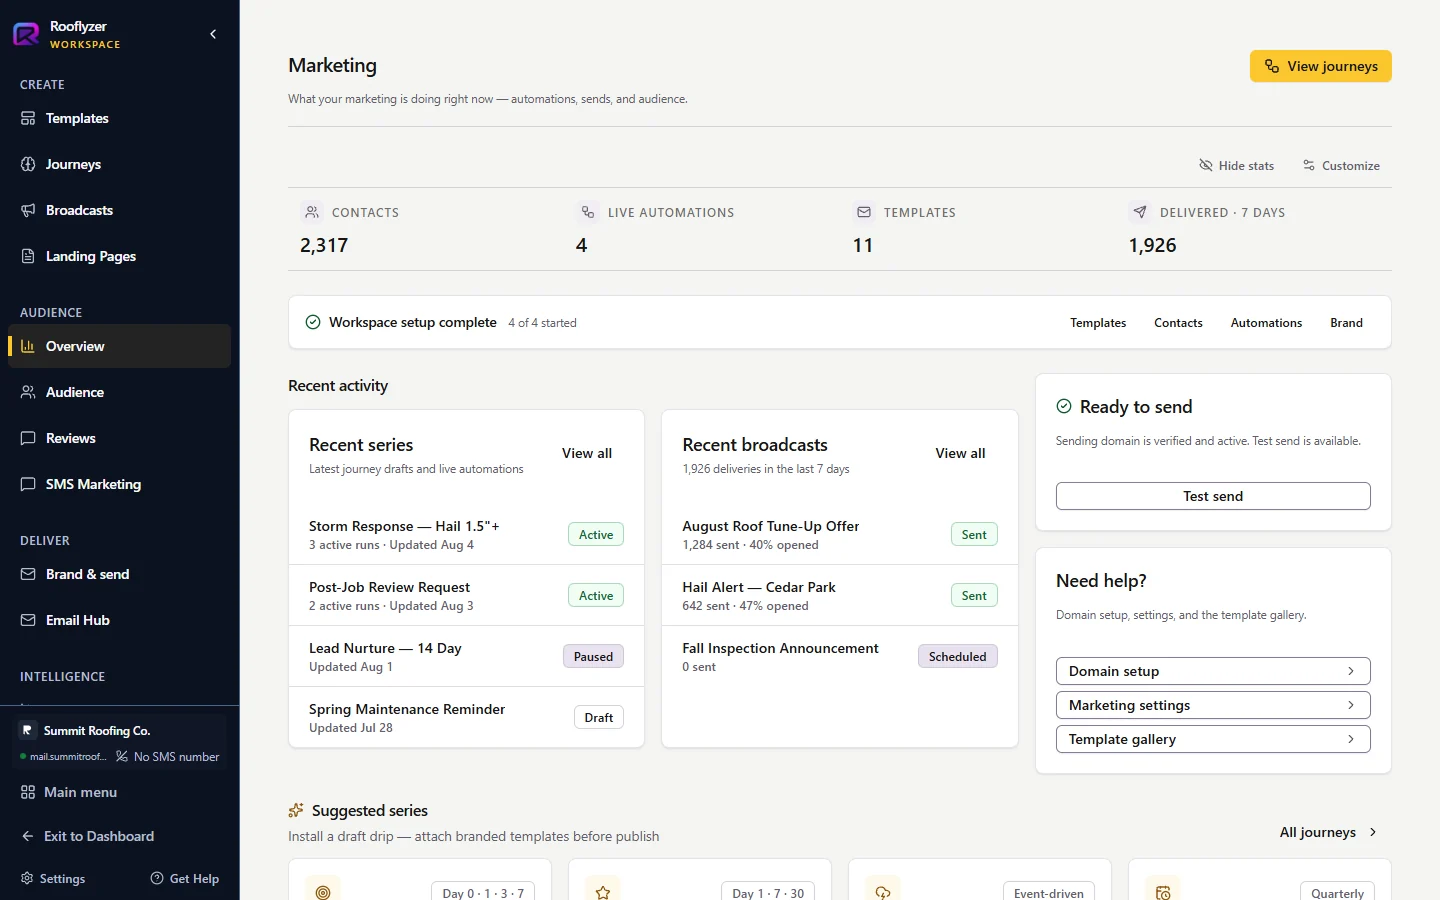
Task: Click the Audience people icon
Action: 28,392
